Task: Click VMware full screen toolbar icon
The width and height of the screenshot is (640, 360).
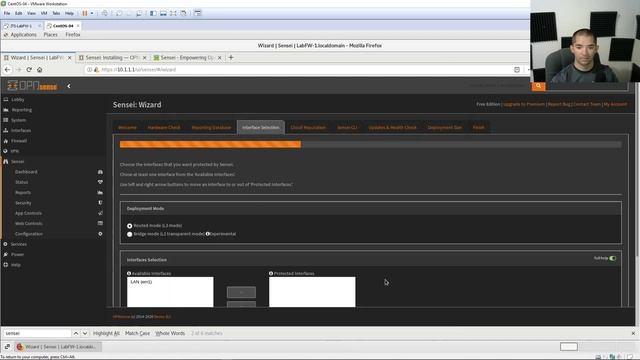Action: click(x=173, y=13)
